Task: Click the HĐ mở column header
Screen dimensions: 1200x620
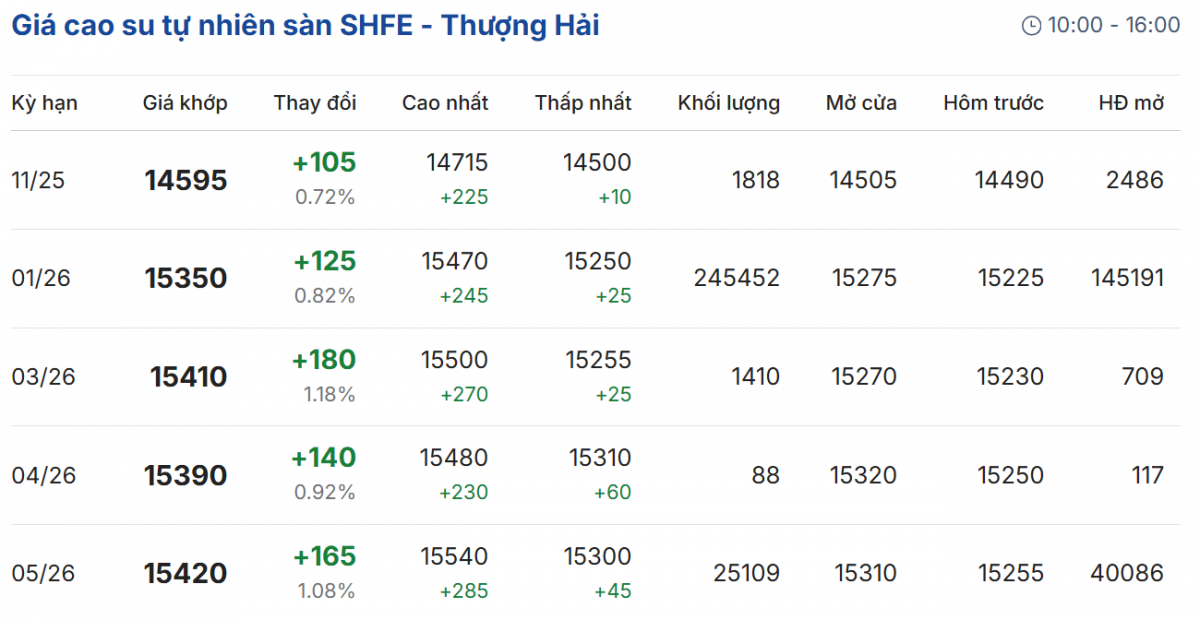Action: coord(1131,103)
